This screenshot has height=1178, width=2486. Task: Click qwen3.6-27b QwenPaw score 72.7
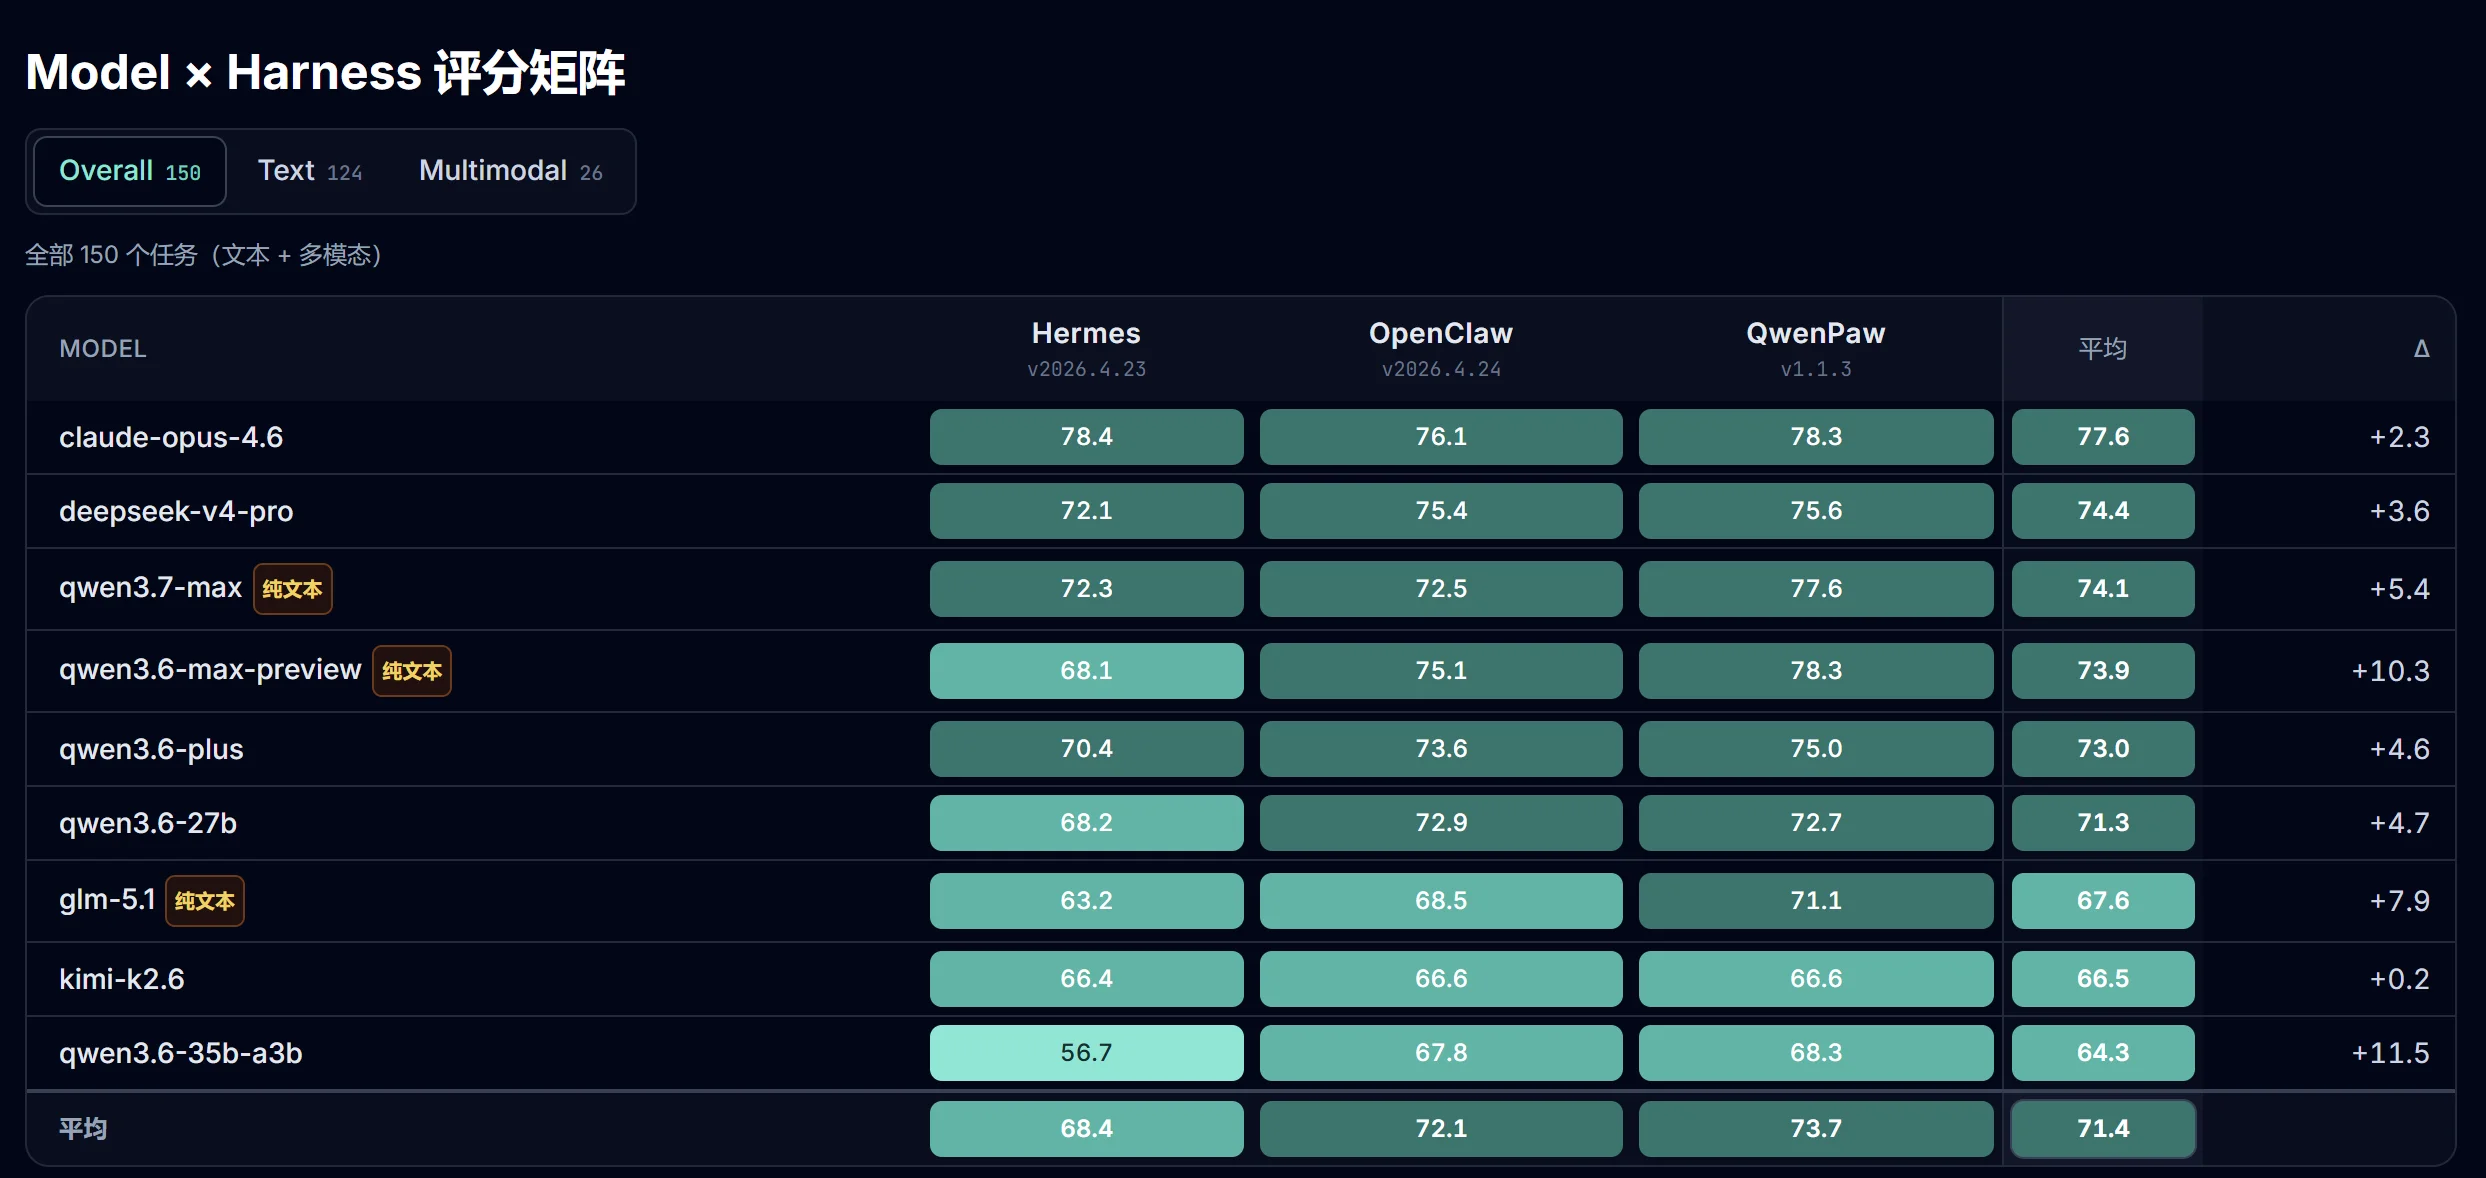(1816, 823)
